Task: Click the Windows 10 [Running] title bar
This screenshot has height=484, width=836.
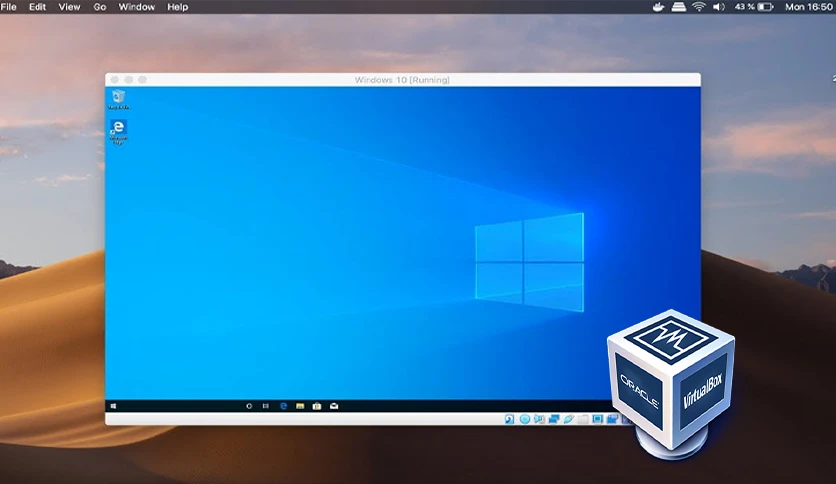Action: point(403,80)
